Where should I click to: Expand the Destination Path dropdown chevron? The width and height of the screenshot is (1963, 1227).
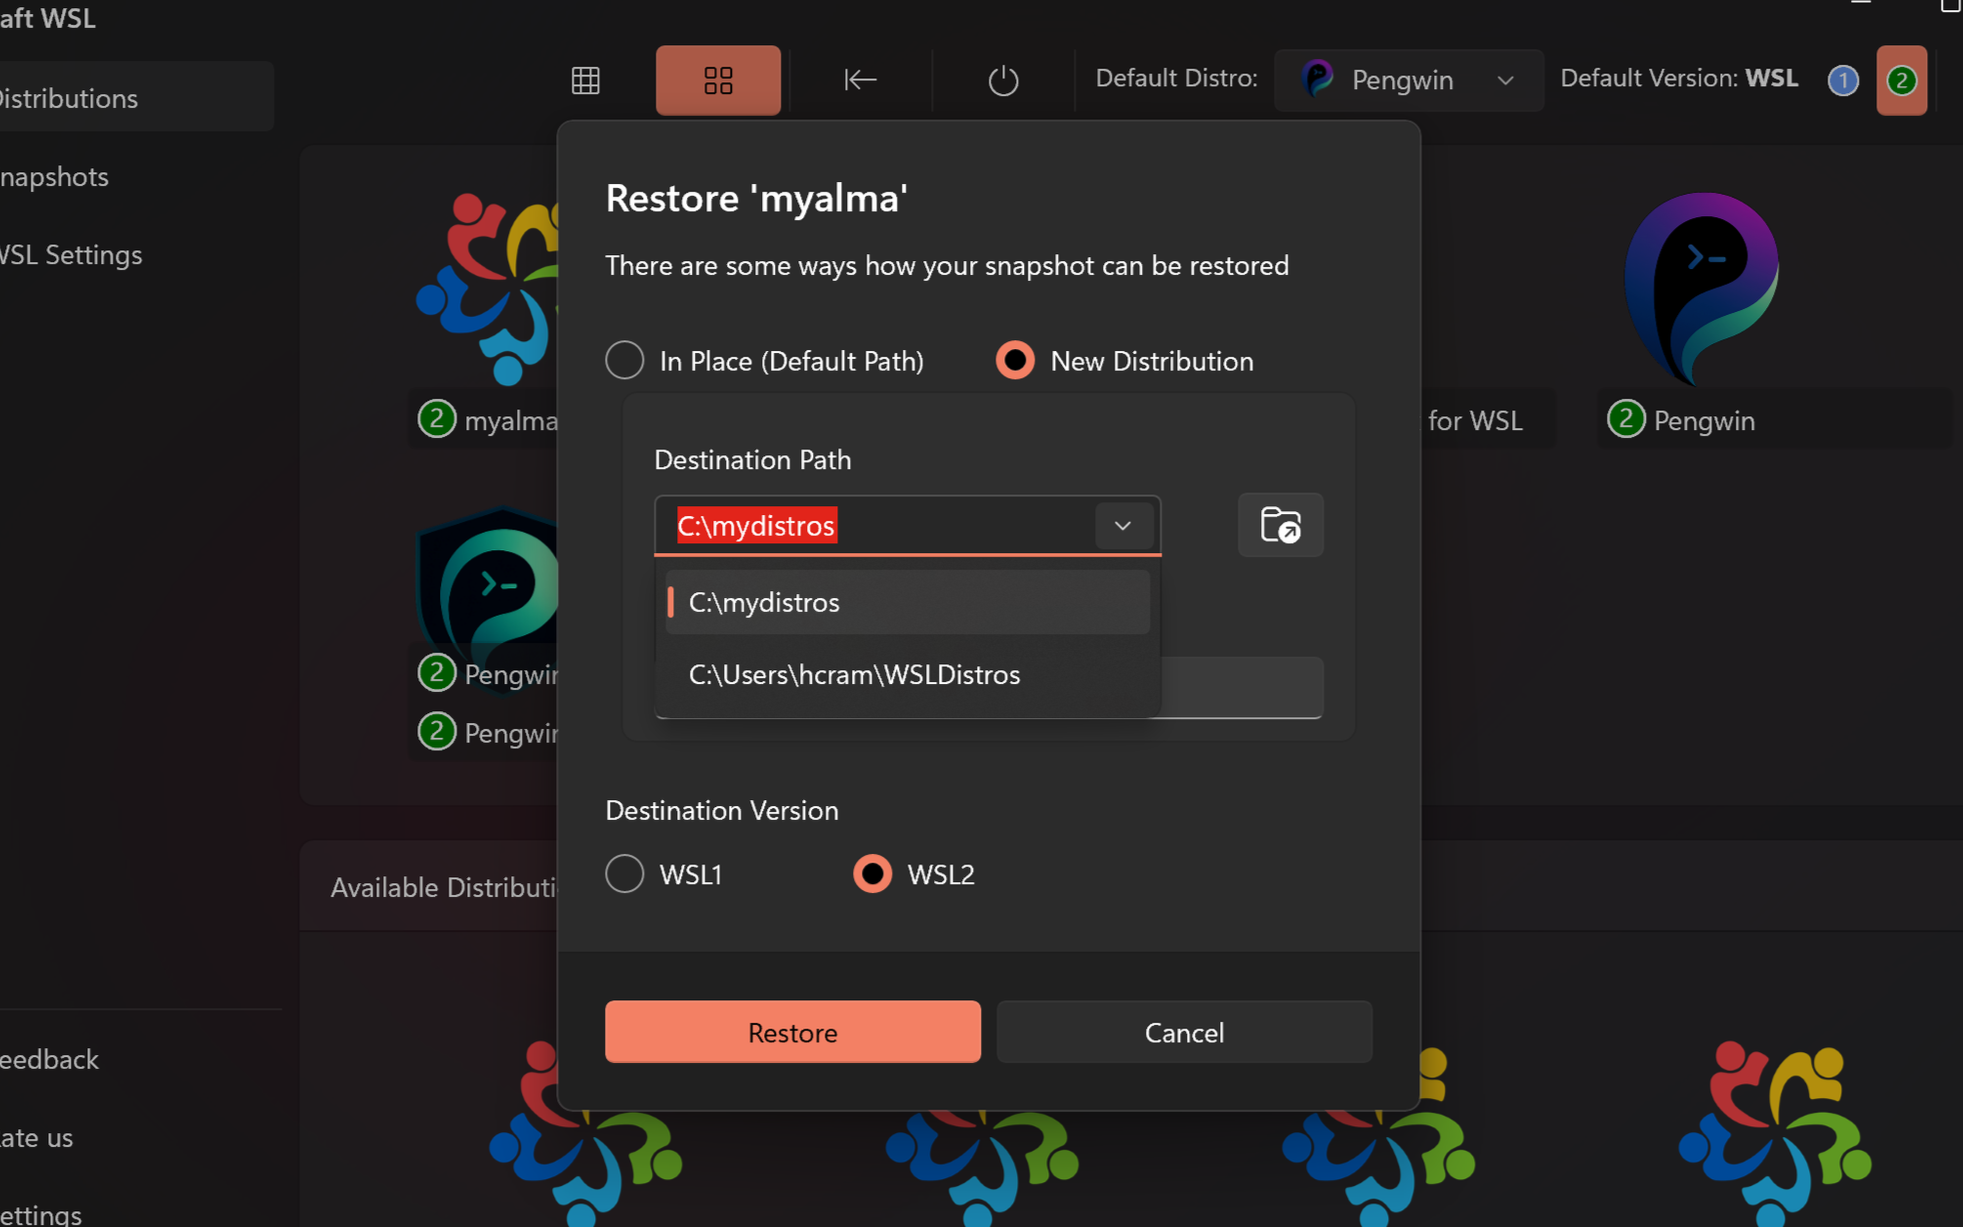(x=1122, y=525)
